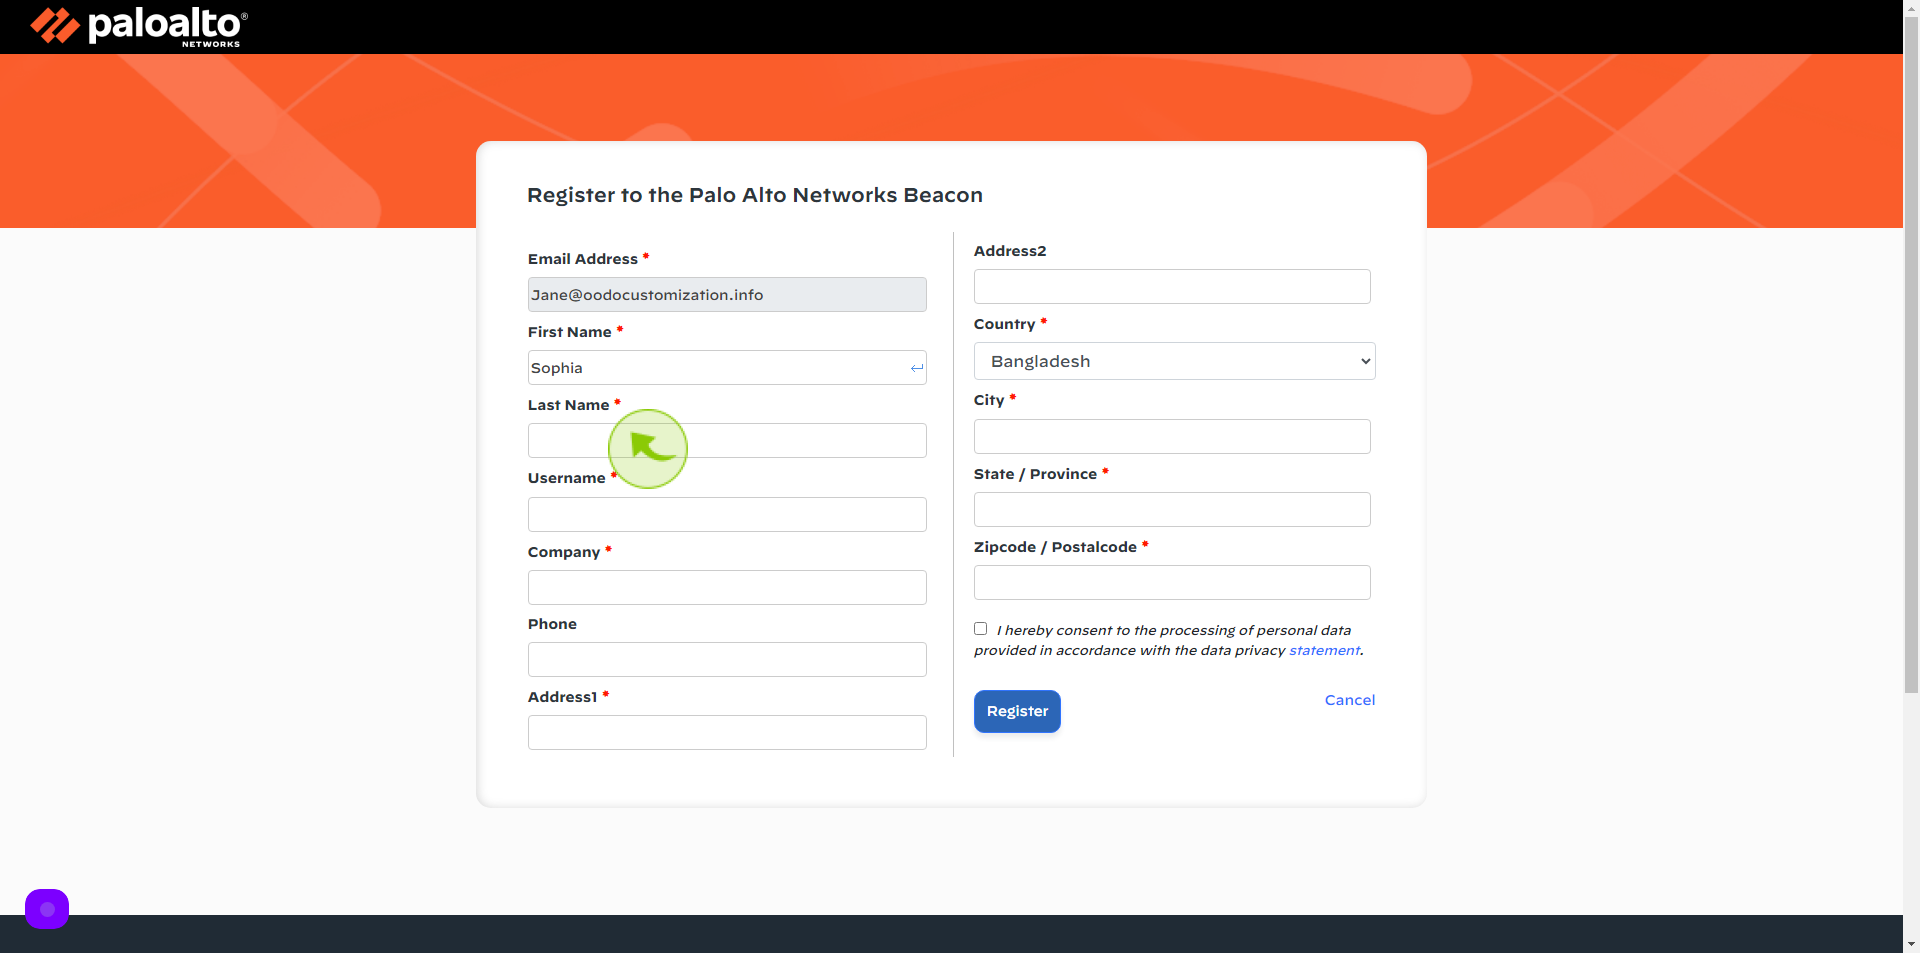Focus the Address2 input field

pos(1172,287)
